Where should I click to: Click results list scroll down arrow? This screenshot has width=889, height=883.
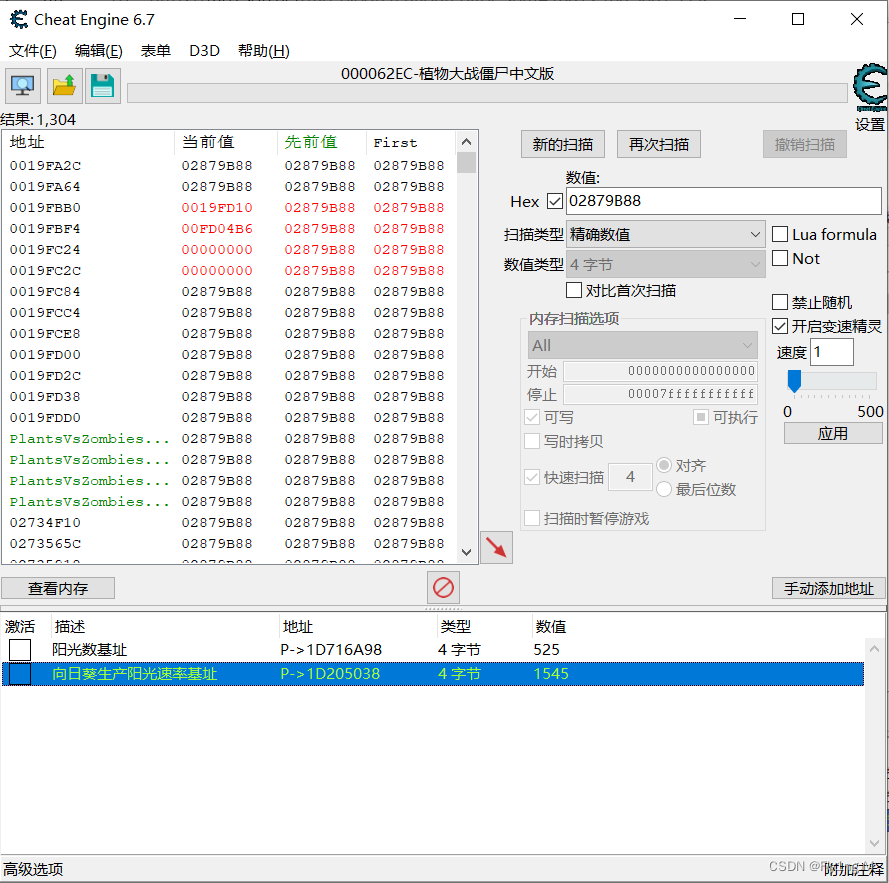[x=466, y=552]
